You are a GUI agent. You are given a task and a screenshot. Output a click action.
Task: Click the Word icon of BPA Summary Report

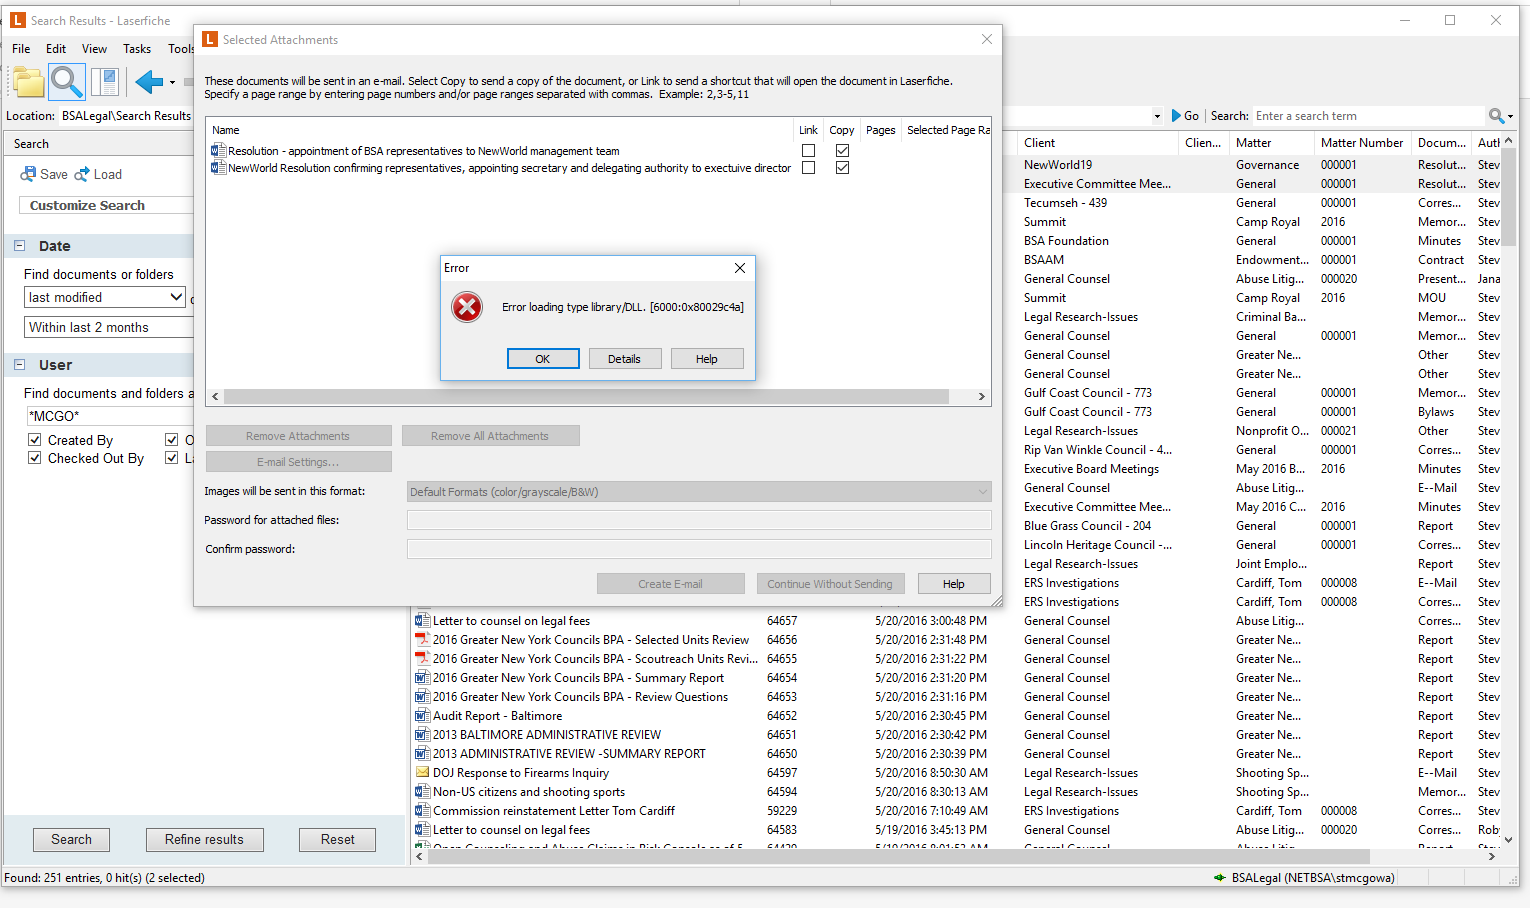tap(422, 678)
